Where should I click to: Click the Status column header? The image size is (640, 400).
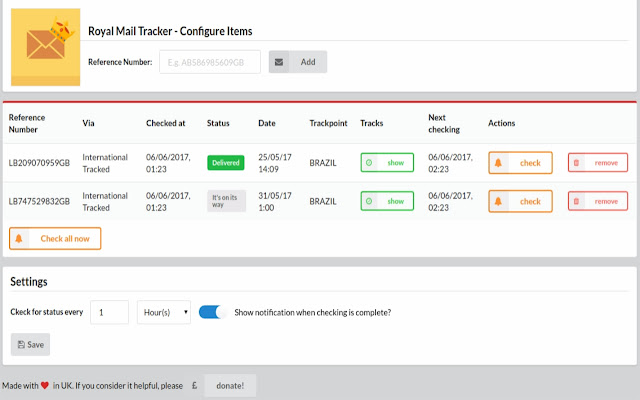point(218,123)
